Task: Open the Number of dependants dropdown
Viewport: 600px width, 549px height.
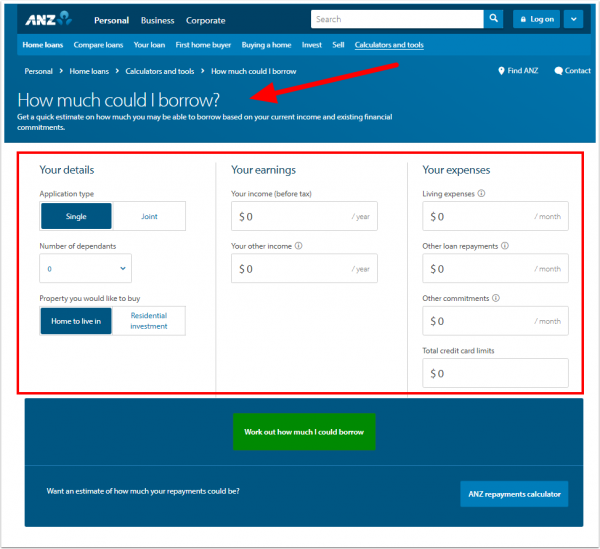Action: click(x=85, y=268)
